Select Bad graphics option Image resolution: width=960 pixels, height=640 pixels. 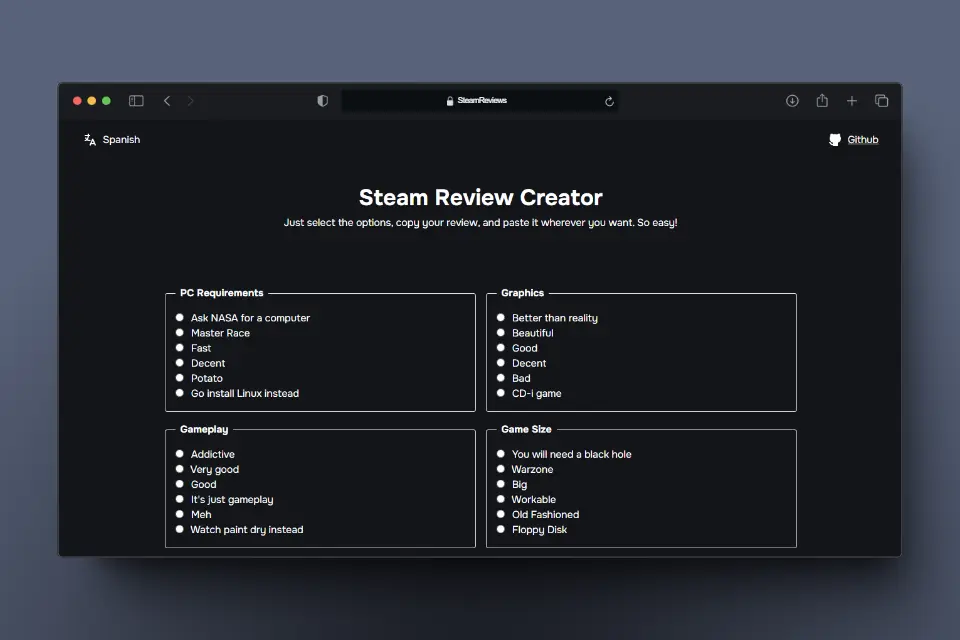(x=501, y=378)
